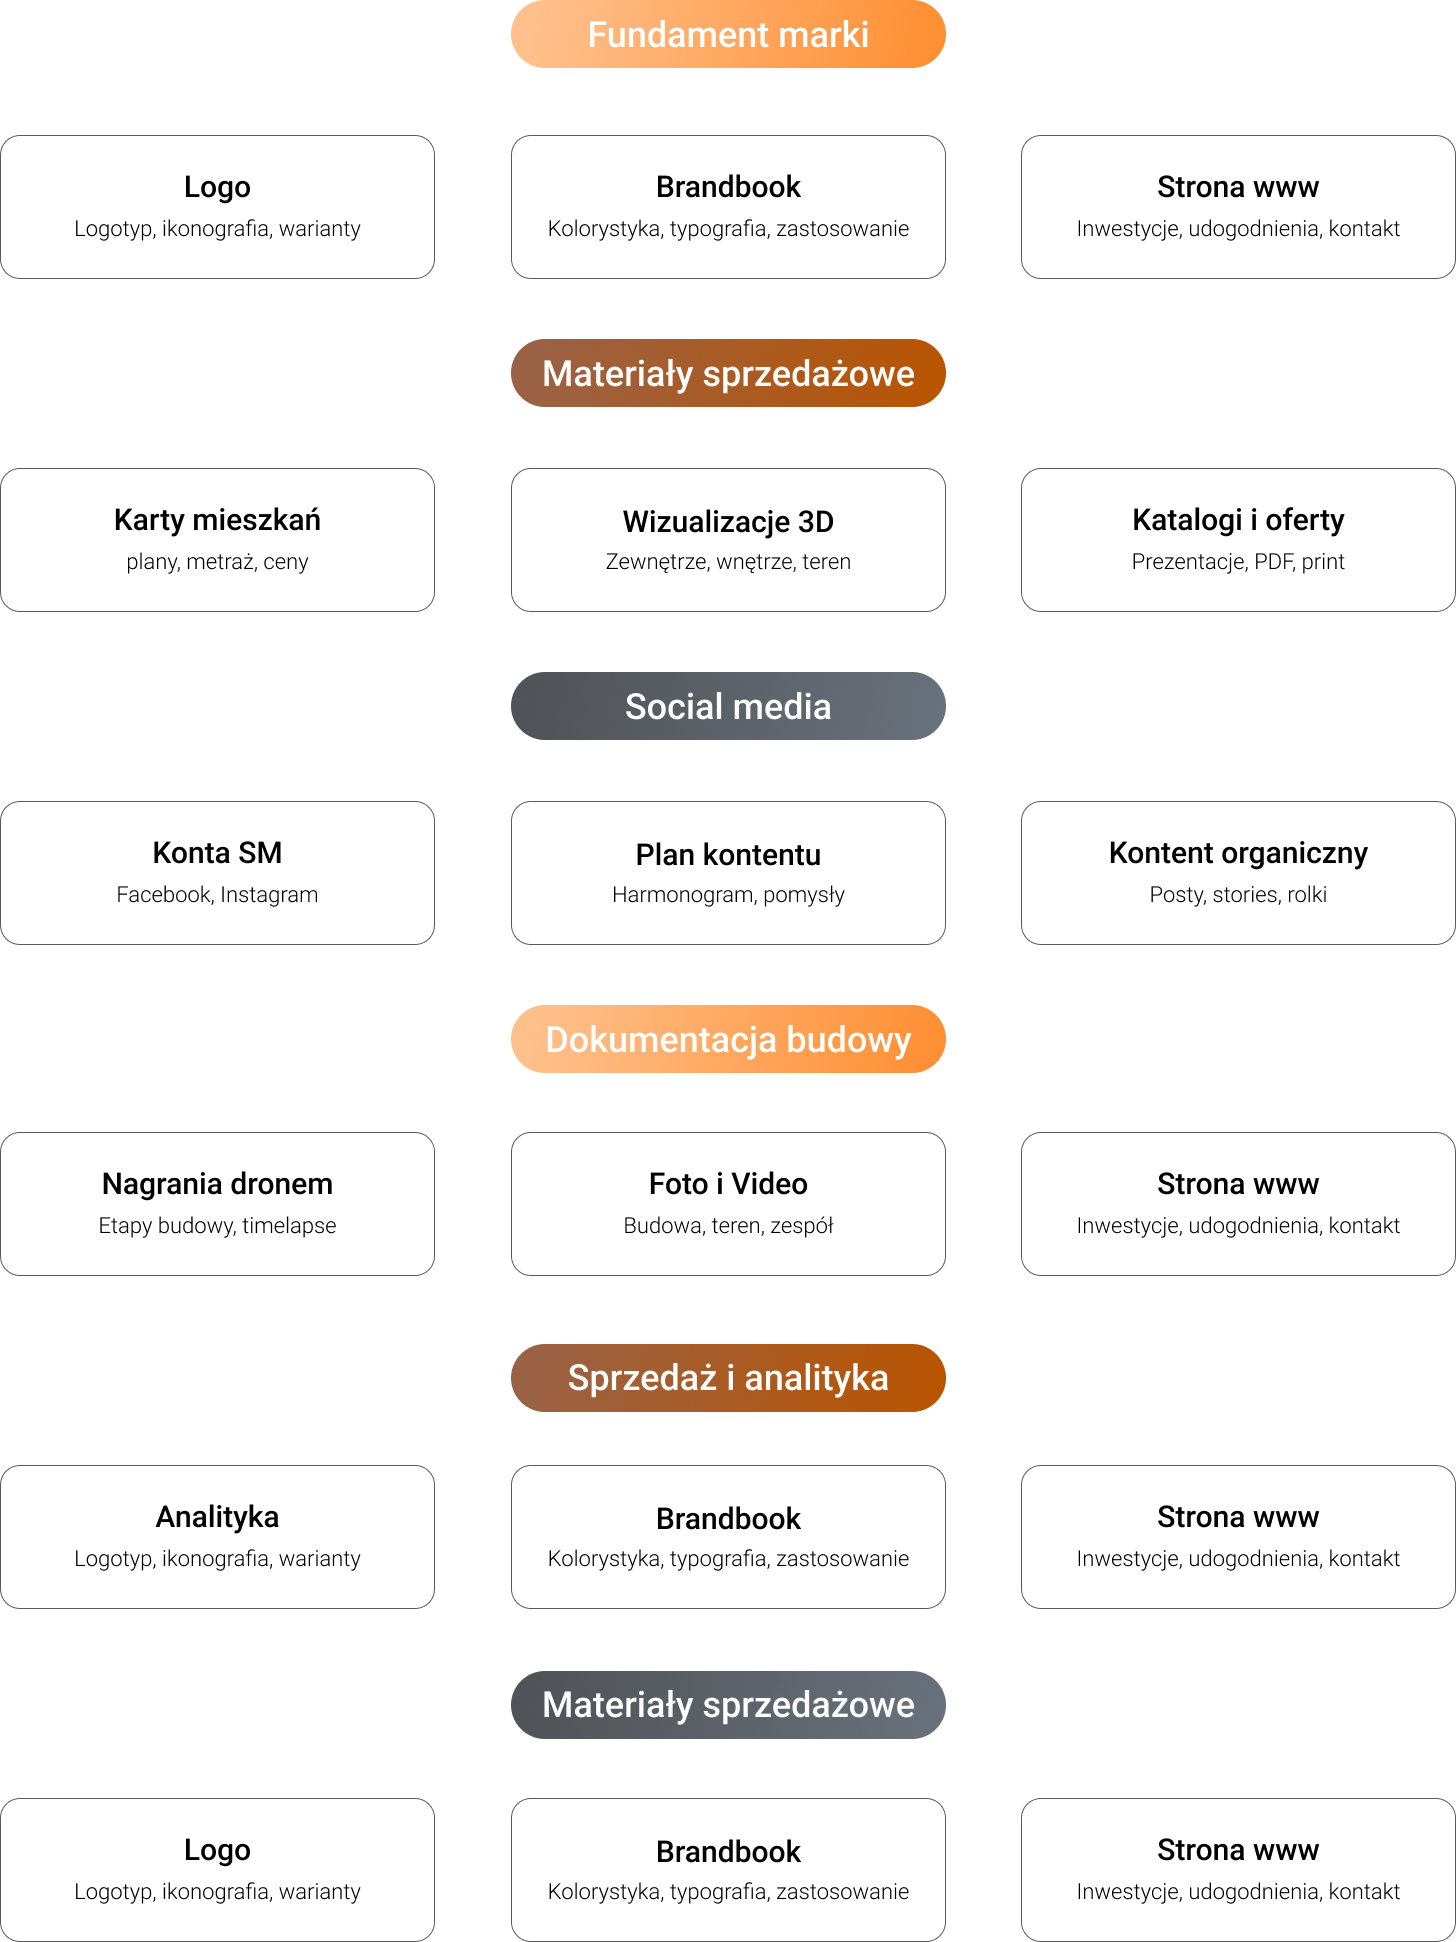Click the gray Materiały sprzedażowe header
Screen dimensions: 1456x1942
[728, 1705]
